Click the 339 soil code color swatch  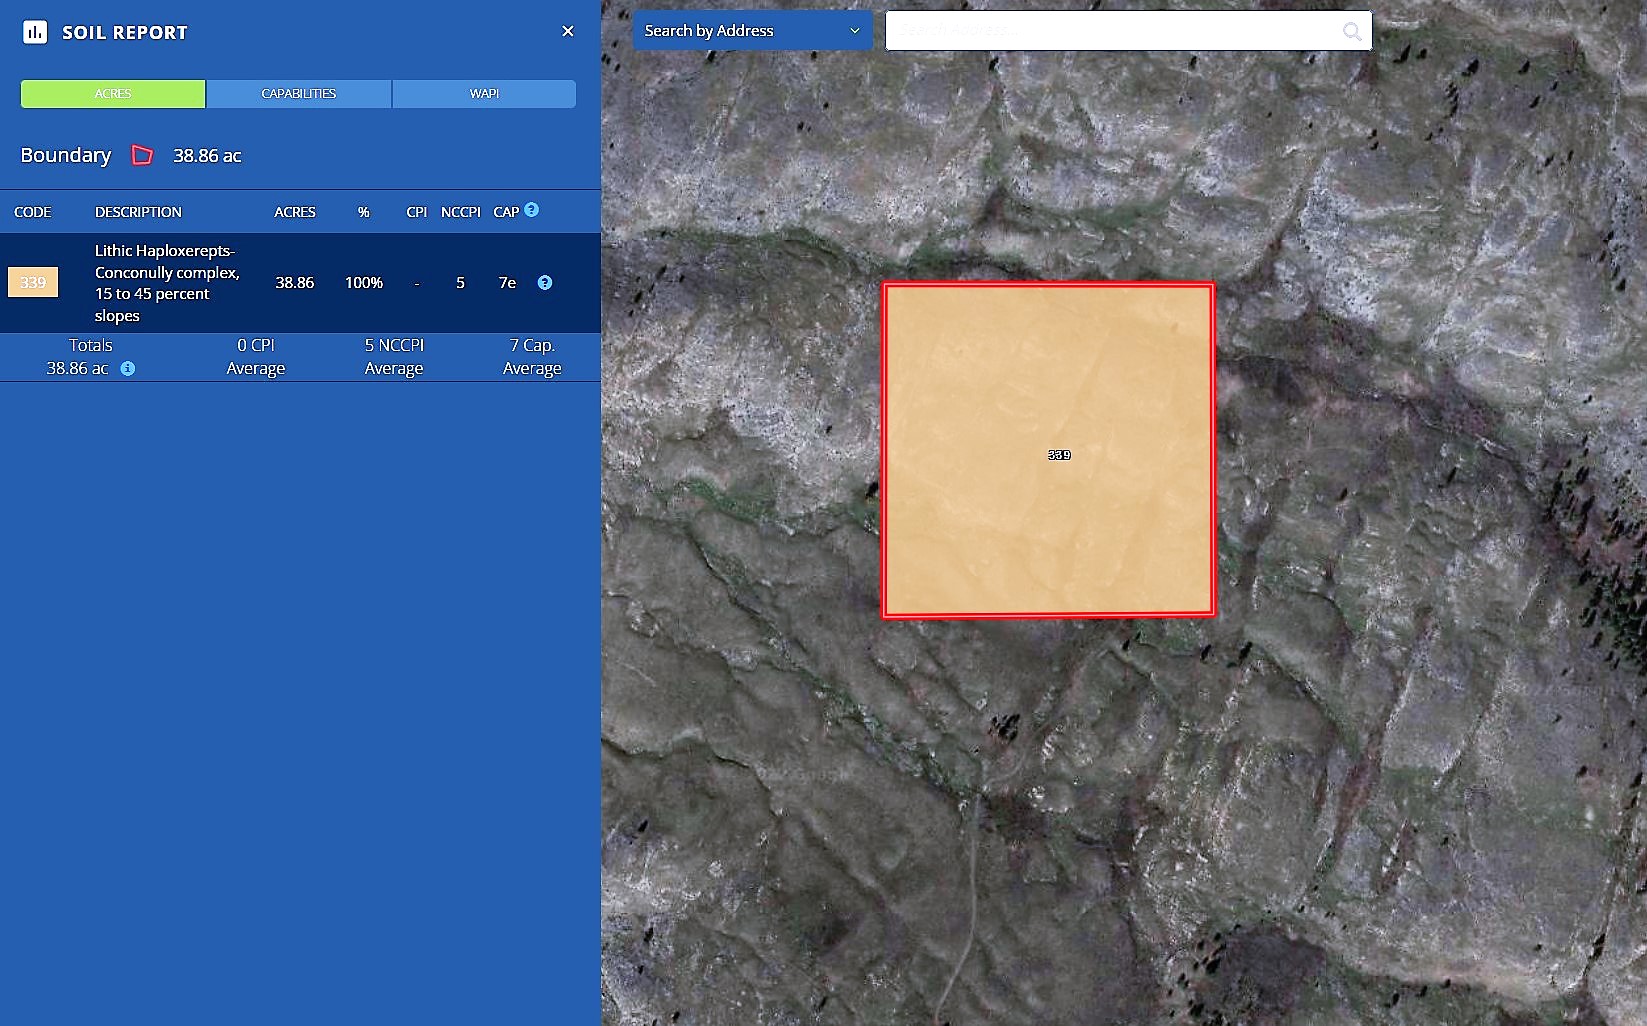[33, 283]
